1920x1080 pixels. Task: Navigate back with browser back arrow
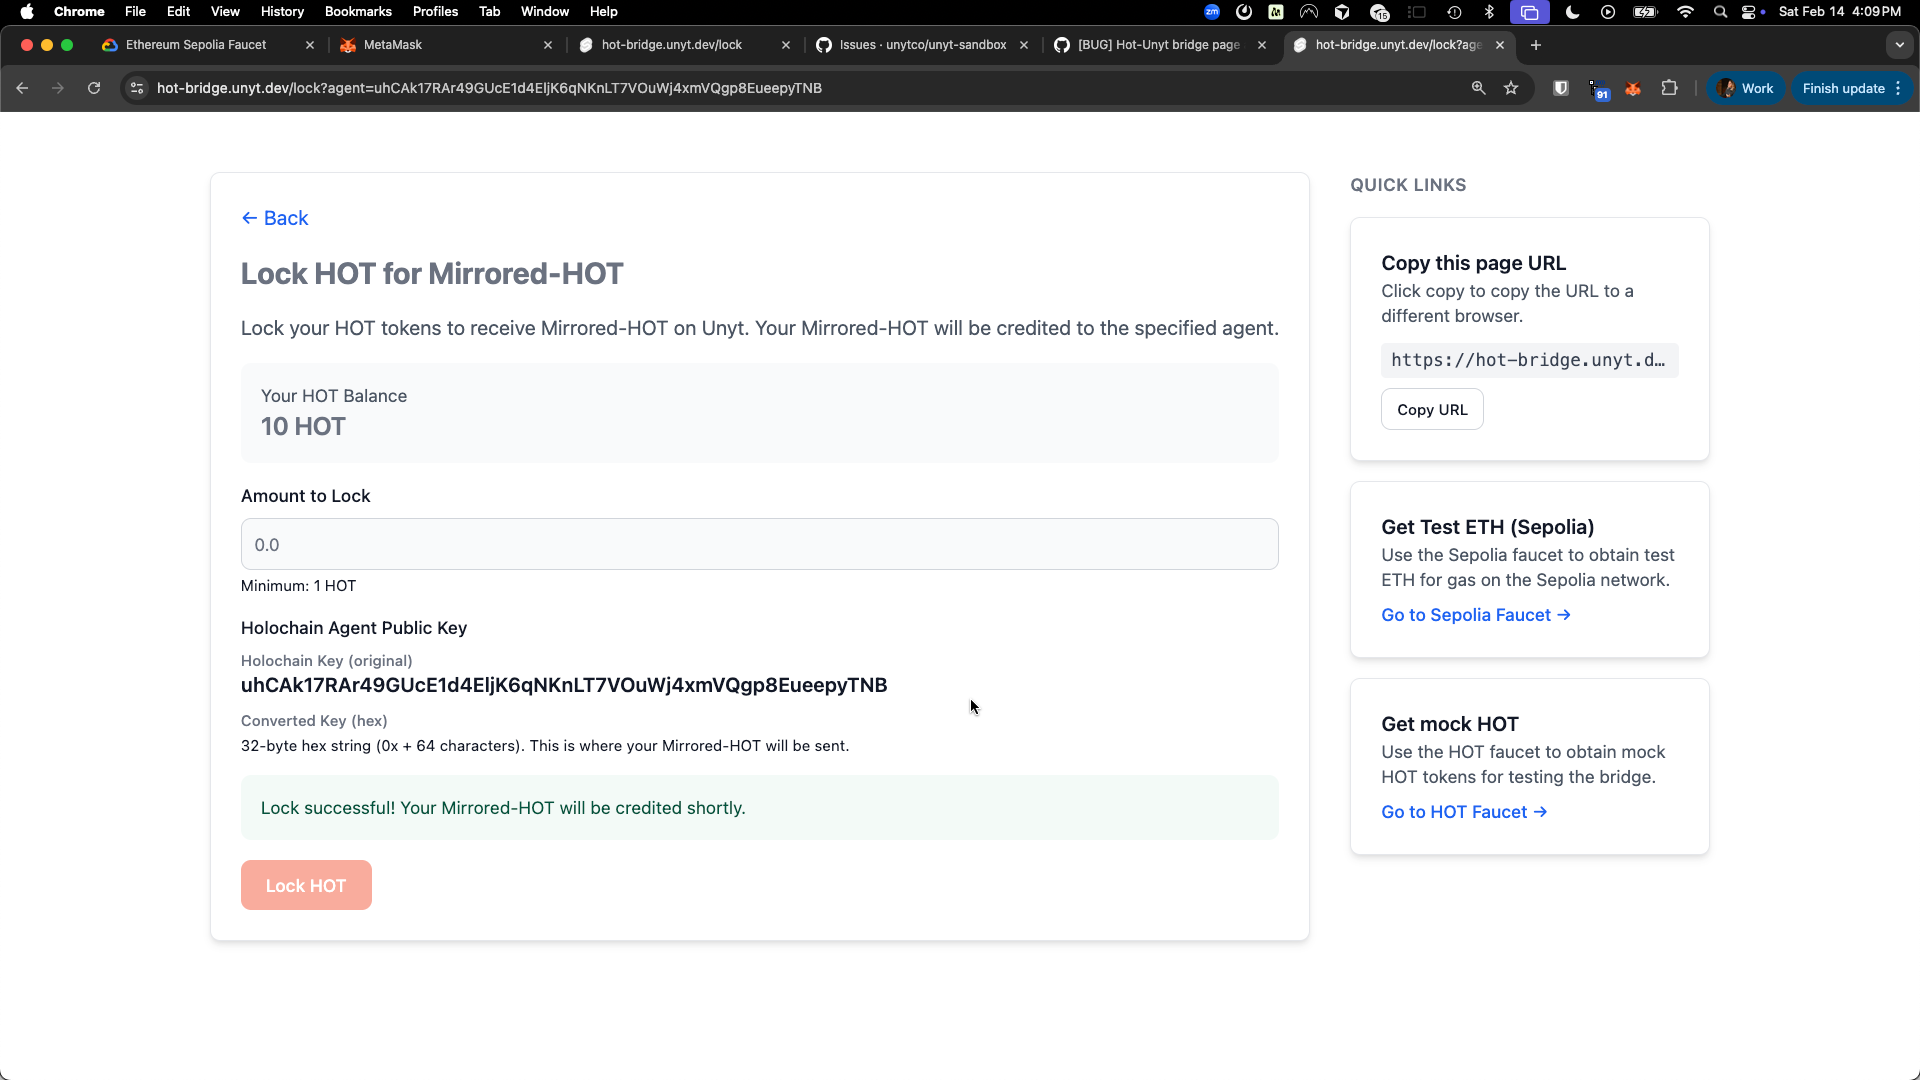point(22,88)
